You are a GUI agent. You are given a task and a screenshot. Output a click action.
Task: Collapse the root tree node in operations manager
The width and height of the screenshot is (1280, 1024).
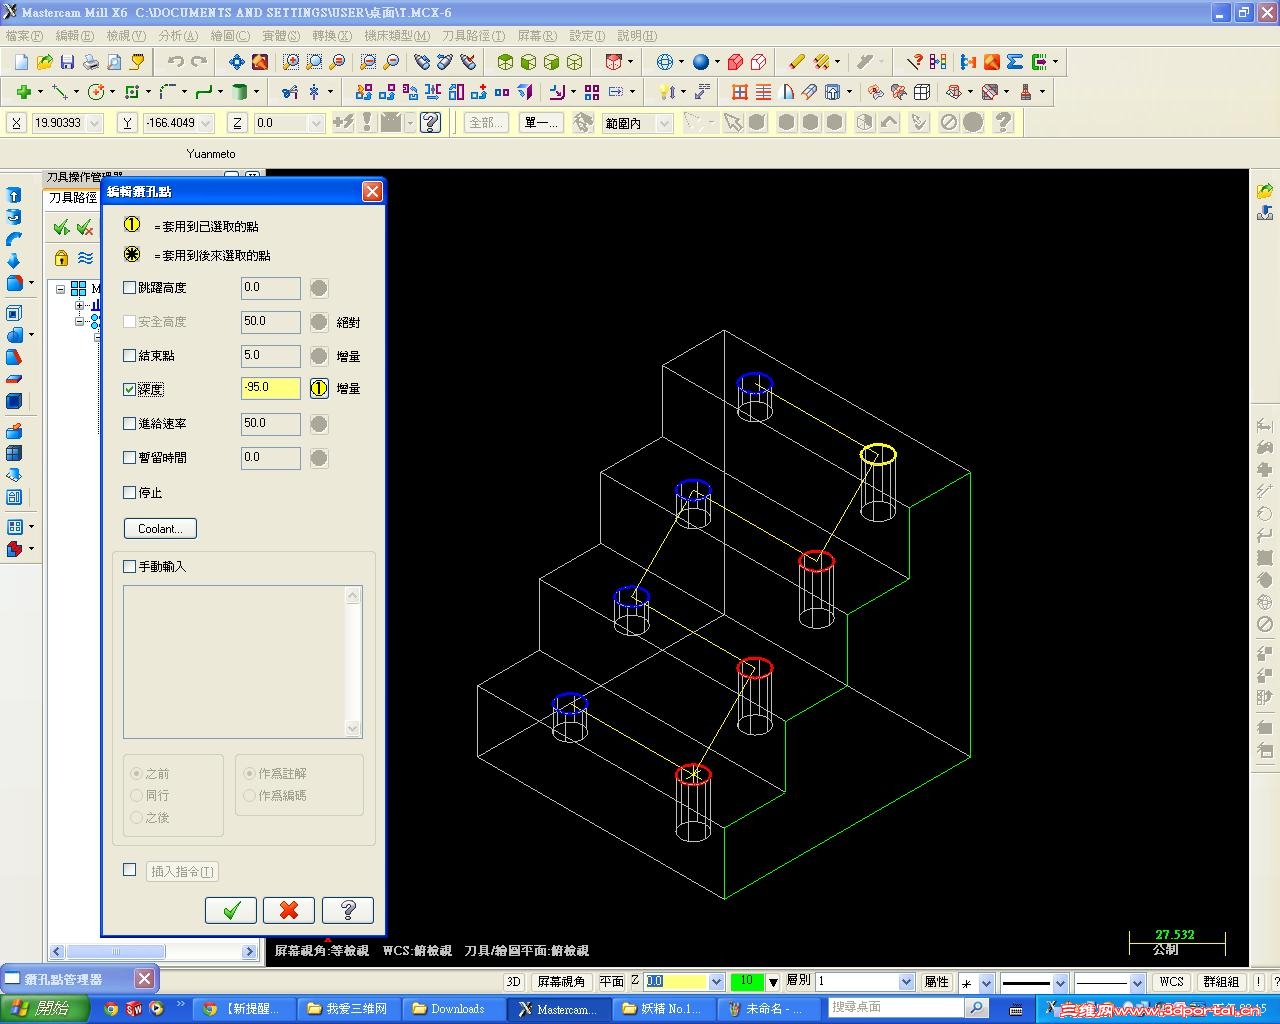[60, 289]
